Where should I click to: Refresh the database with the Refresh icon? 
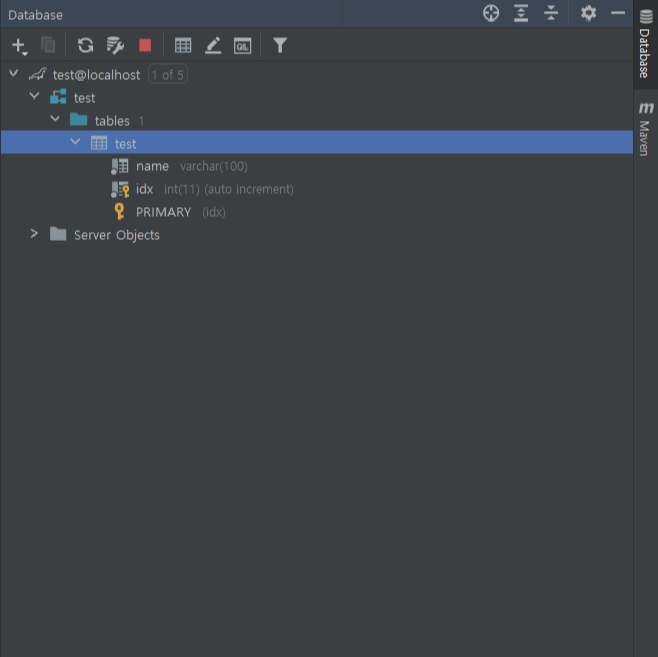pyautogui.click(x=86, y=45)
